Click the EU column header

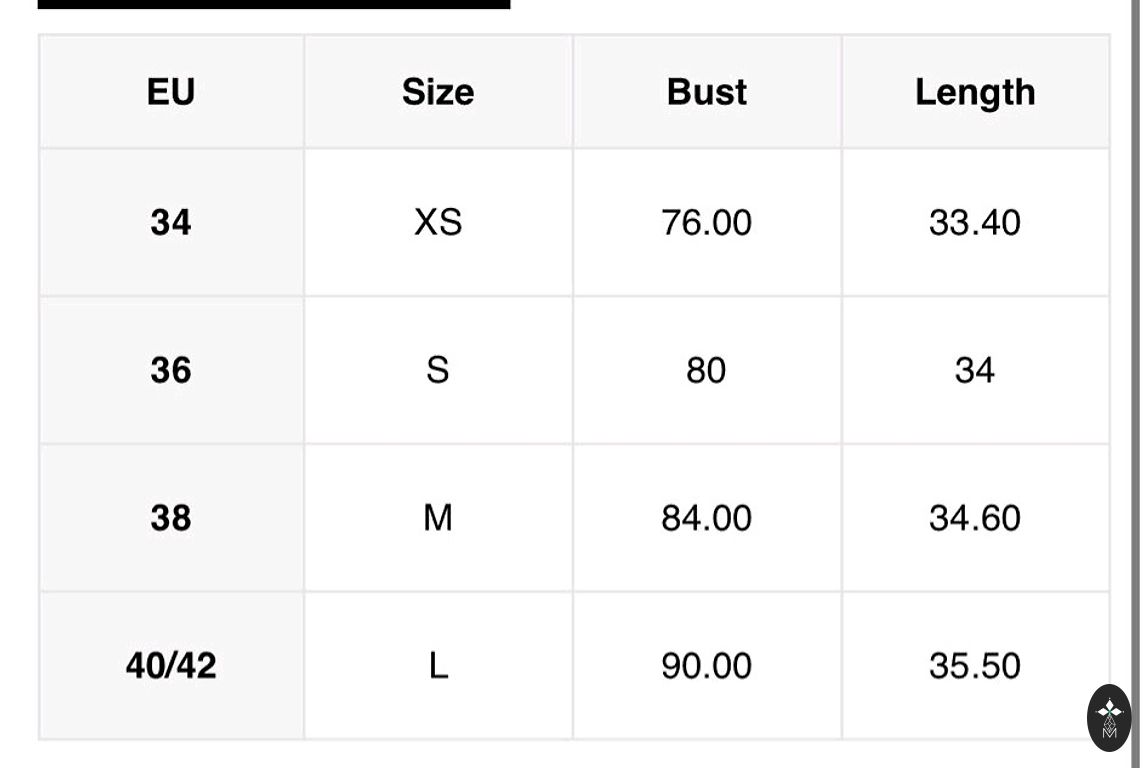[x=171, y=92]
